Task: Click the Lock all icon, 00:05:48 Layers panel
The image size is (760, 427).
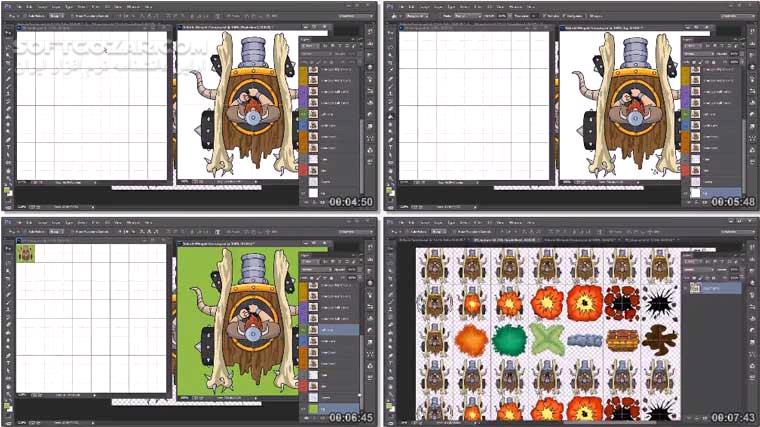Action: click(713, 62)
